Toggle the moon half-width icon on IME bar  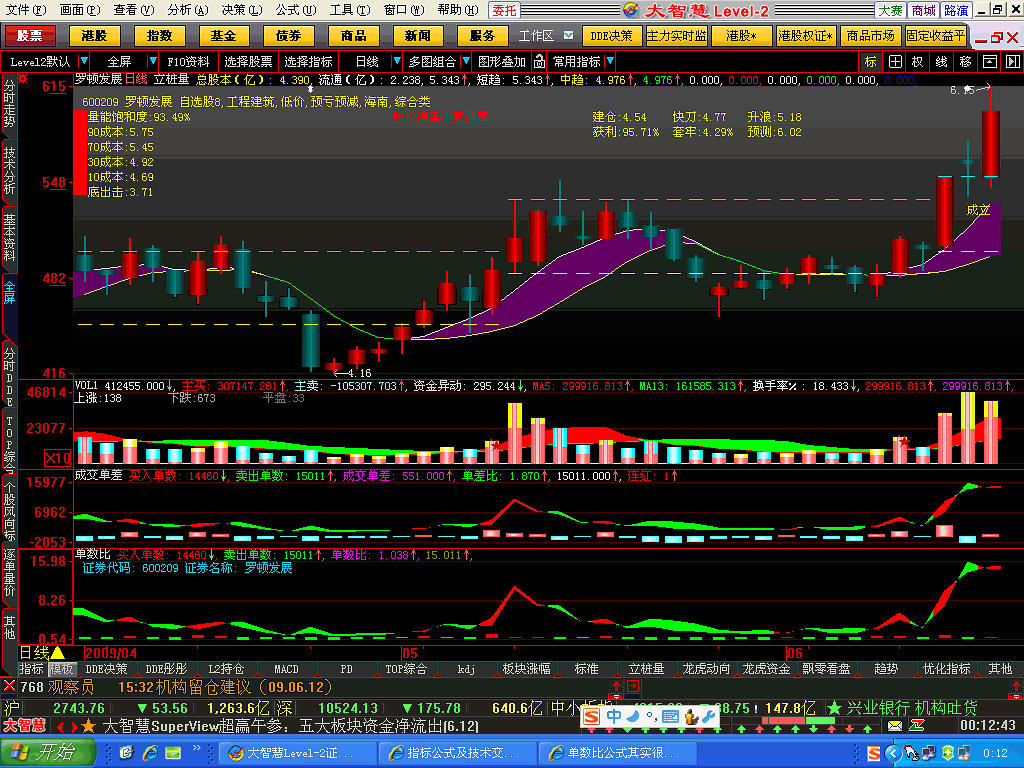click(x=632, y=716)
